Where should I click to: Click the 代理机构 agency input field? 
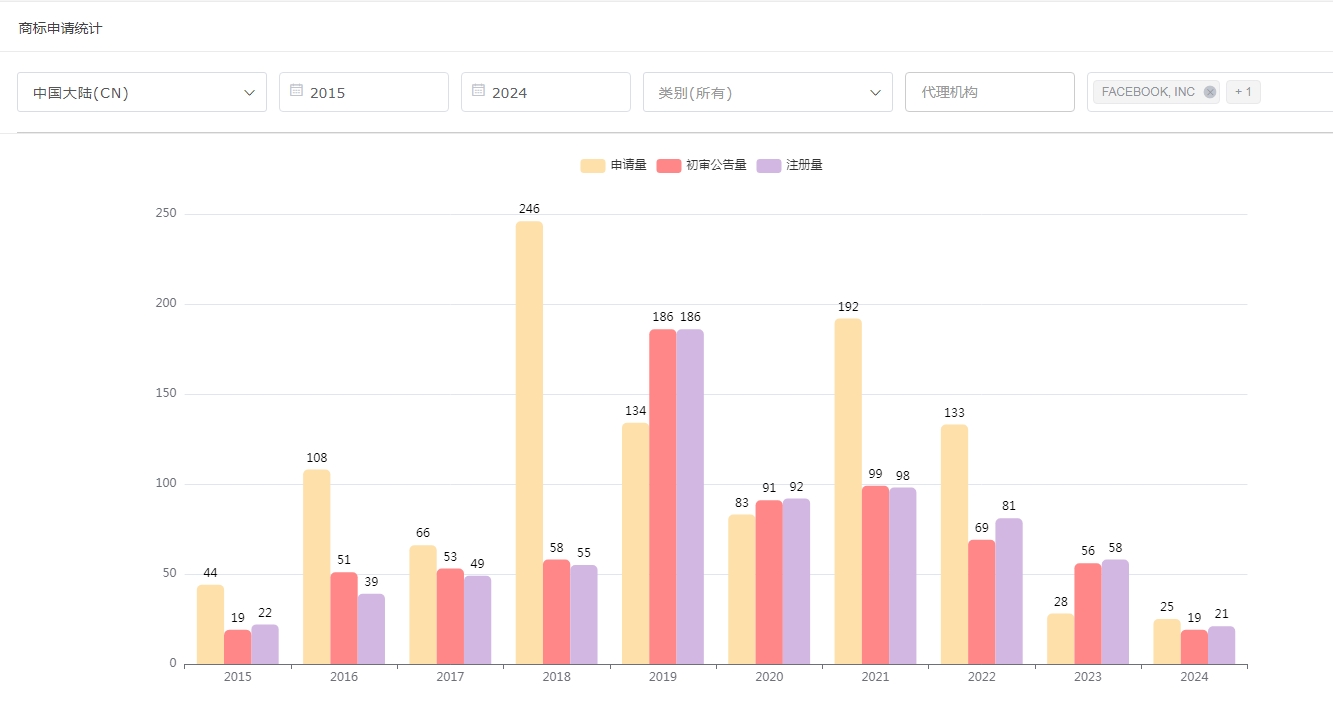click(x=989, y=92)
